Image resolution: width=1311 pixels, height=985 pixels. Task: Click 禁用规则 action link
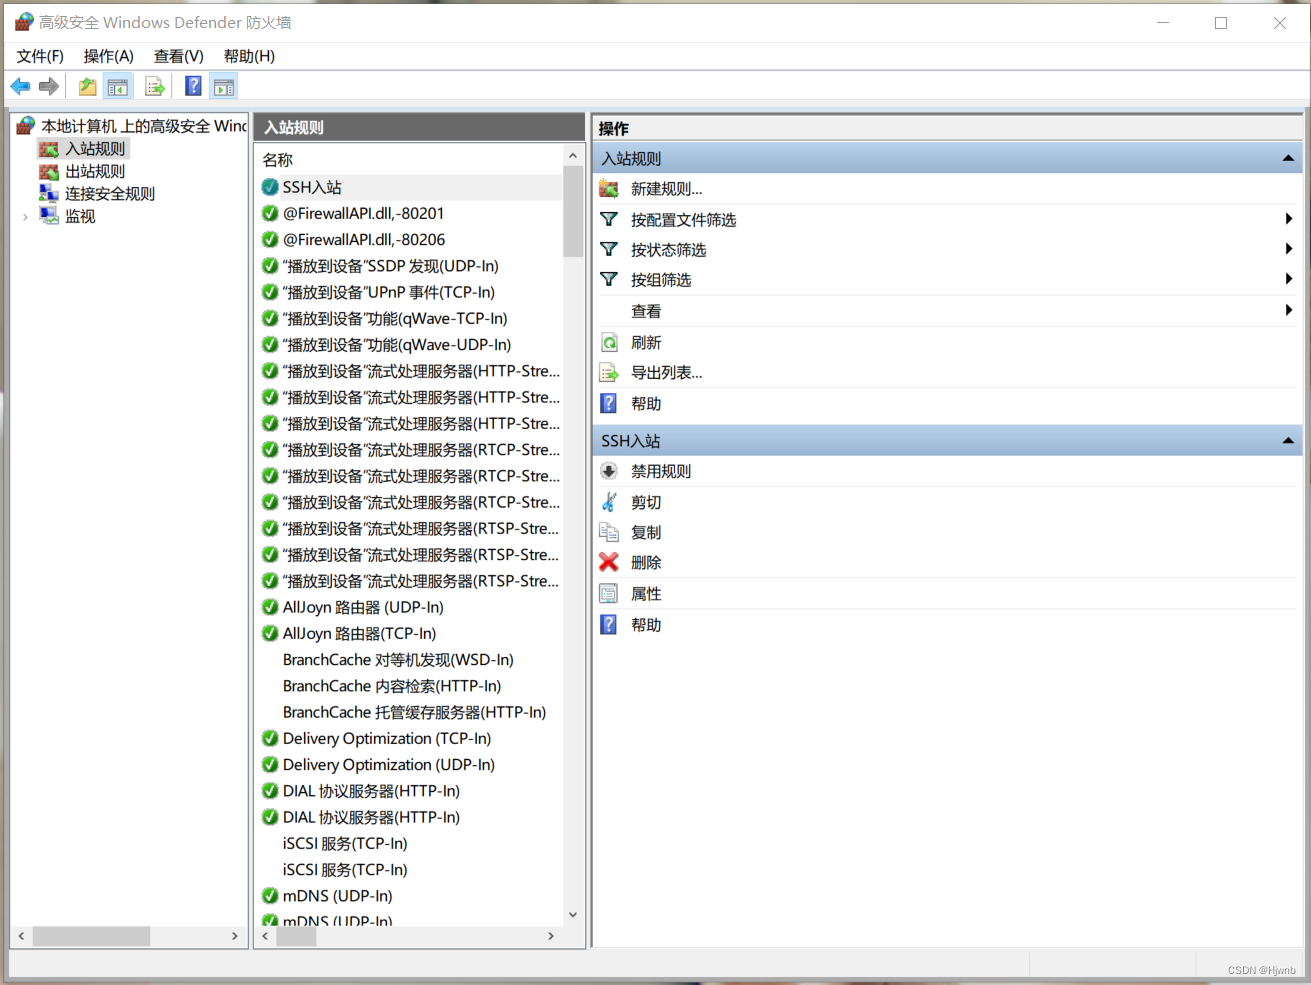[x=661, y=471]
